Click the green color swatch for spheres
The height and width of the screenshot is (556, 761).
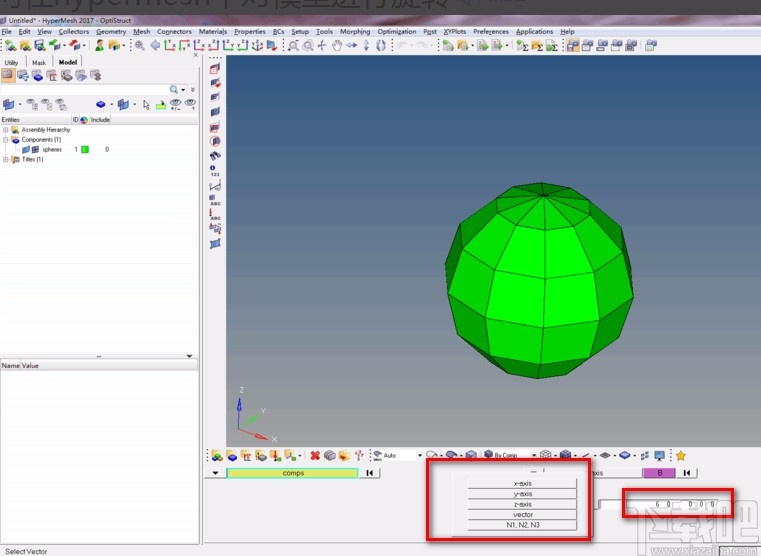[85, 149]
